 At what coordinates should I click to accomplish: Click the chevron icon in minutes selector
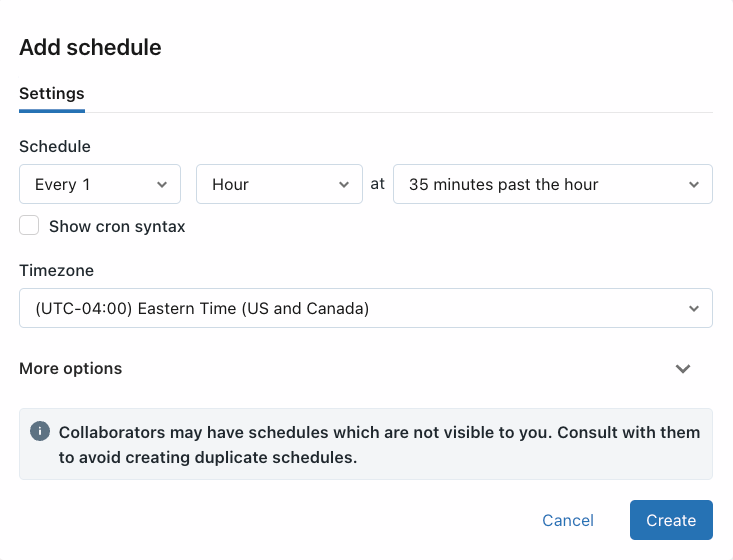tap(694, 185)
